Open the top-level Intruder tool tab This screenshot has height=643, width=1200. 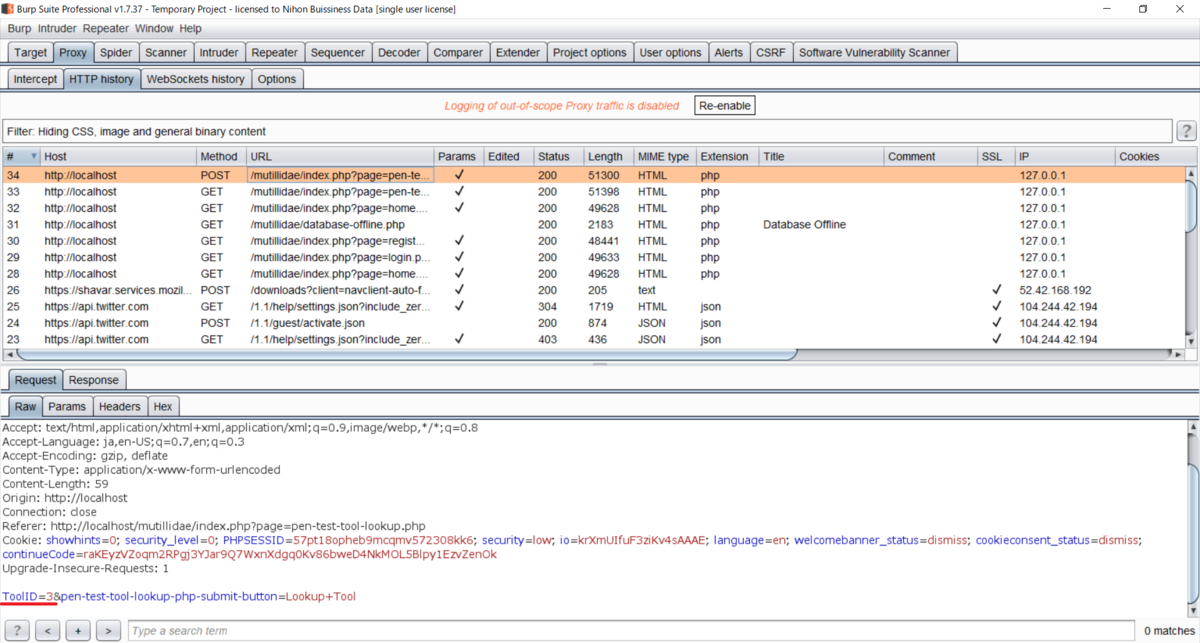tap(219, 53)
